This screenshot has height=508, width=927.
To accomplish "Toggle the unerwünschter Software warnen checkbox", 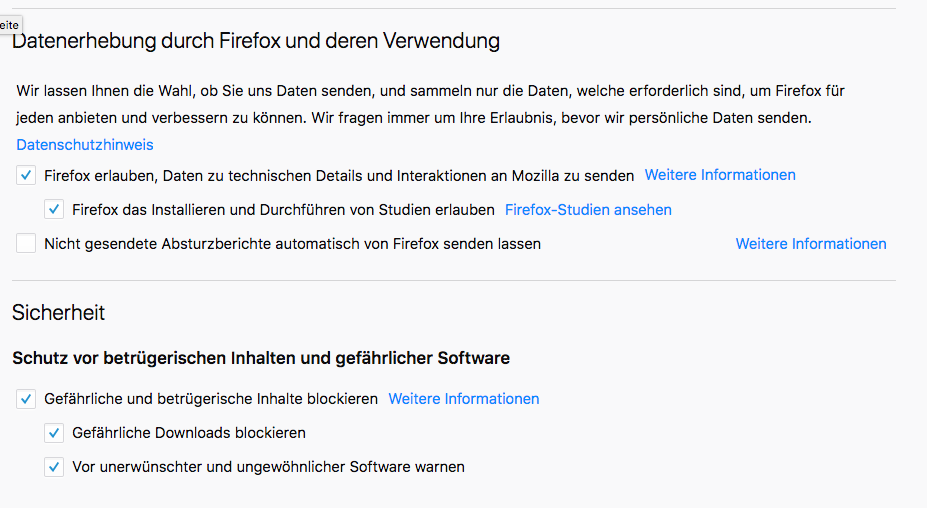I will pos(54,467).
